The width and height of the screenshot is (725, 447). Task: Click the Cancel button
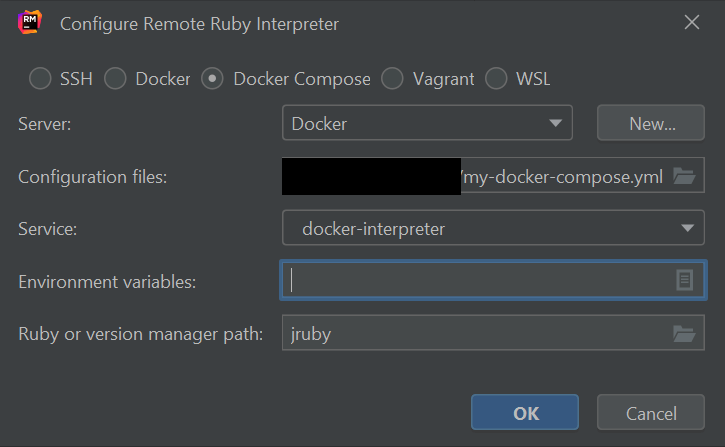pyautogui.click(x=651, y=413)
